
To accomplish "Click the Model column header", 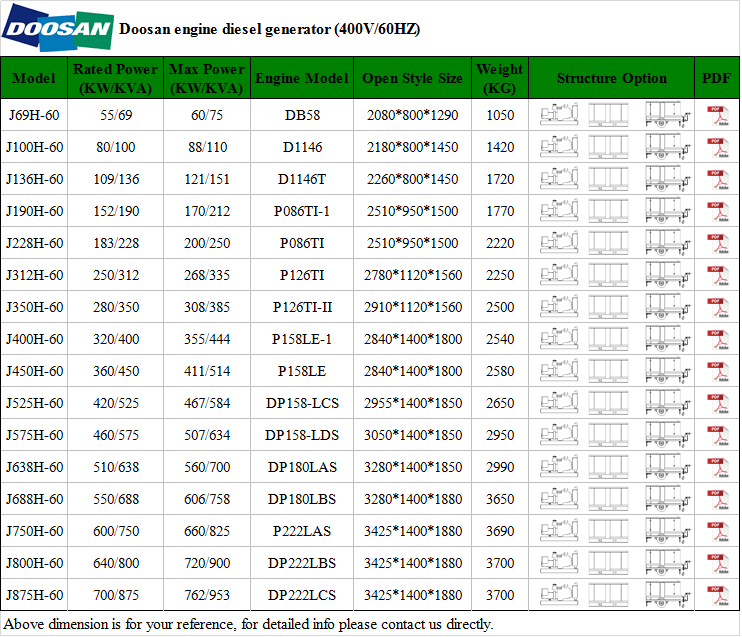I will pos(34,78).
